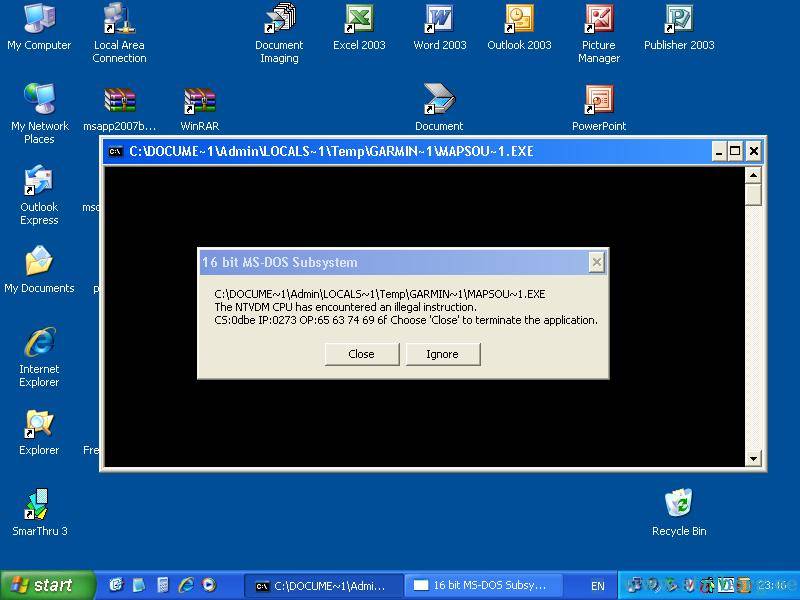Click the console scrollbar down arrow
This screenshot has height=600, width=800.
coord(754,458)
